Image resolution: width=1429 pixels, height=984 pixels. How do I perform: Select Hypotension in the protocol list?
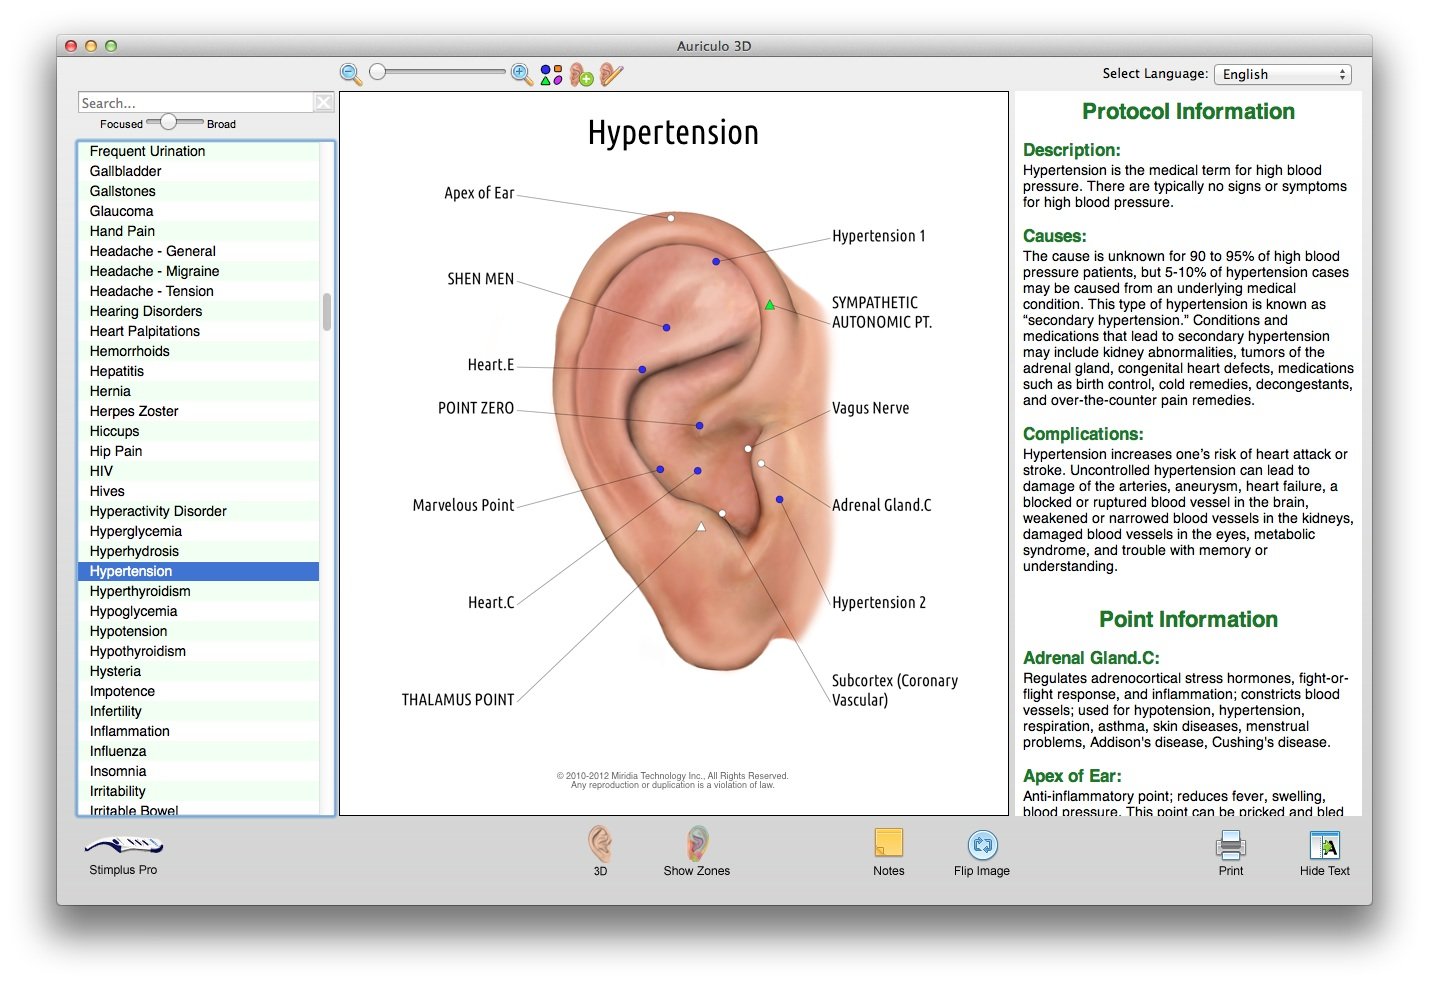point(129,631)
